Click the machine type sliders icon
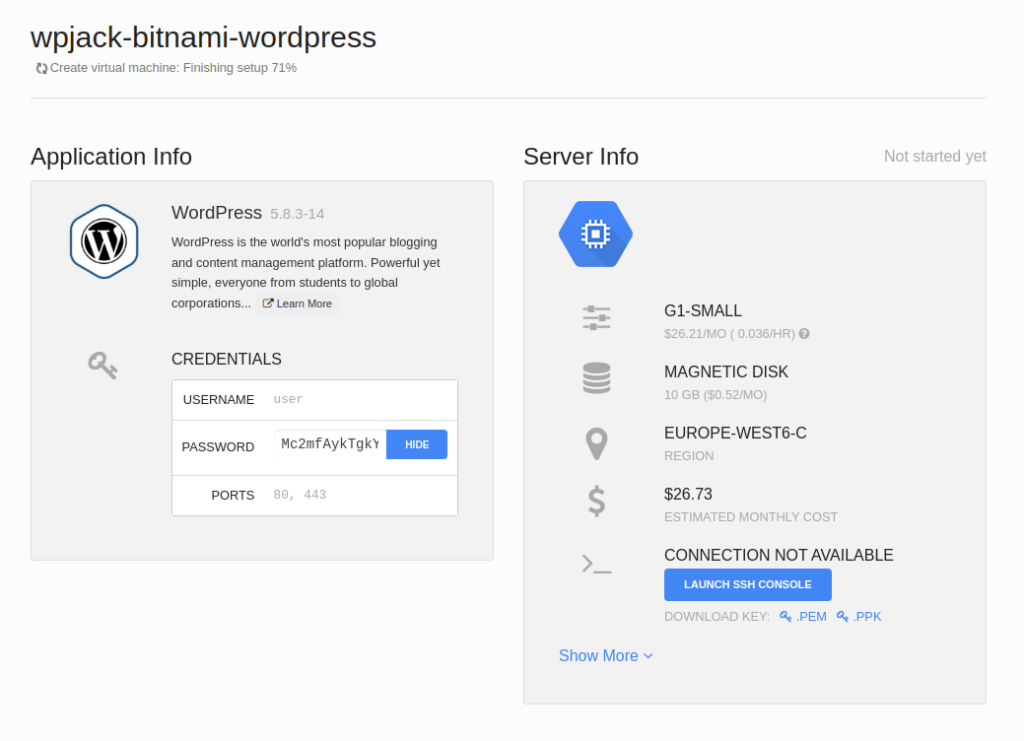Viewport: 1024px width, 741px height. coord(596,318)
